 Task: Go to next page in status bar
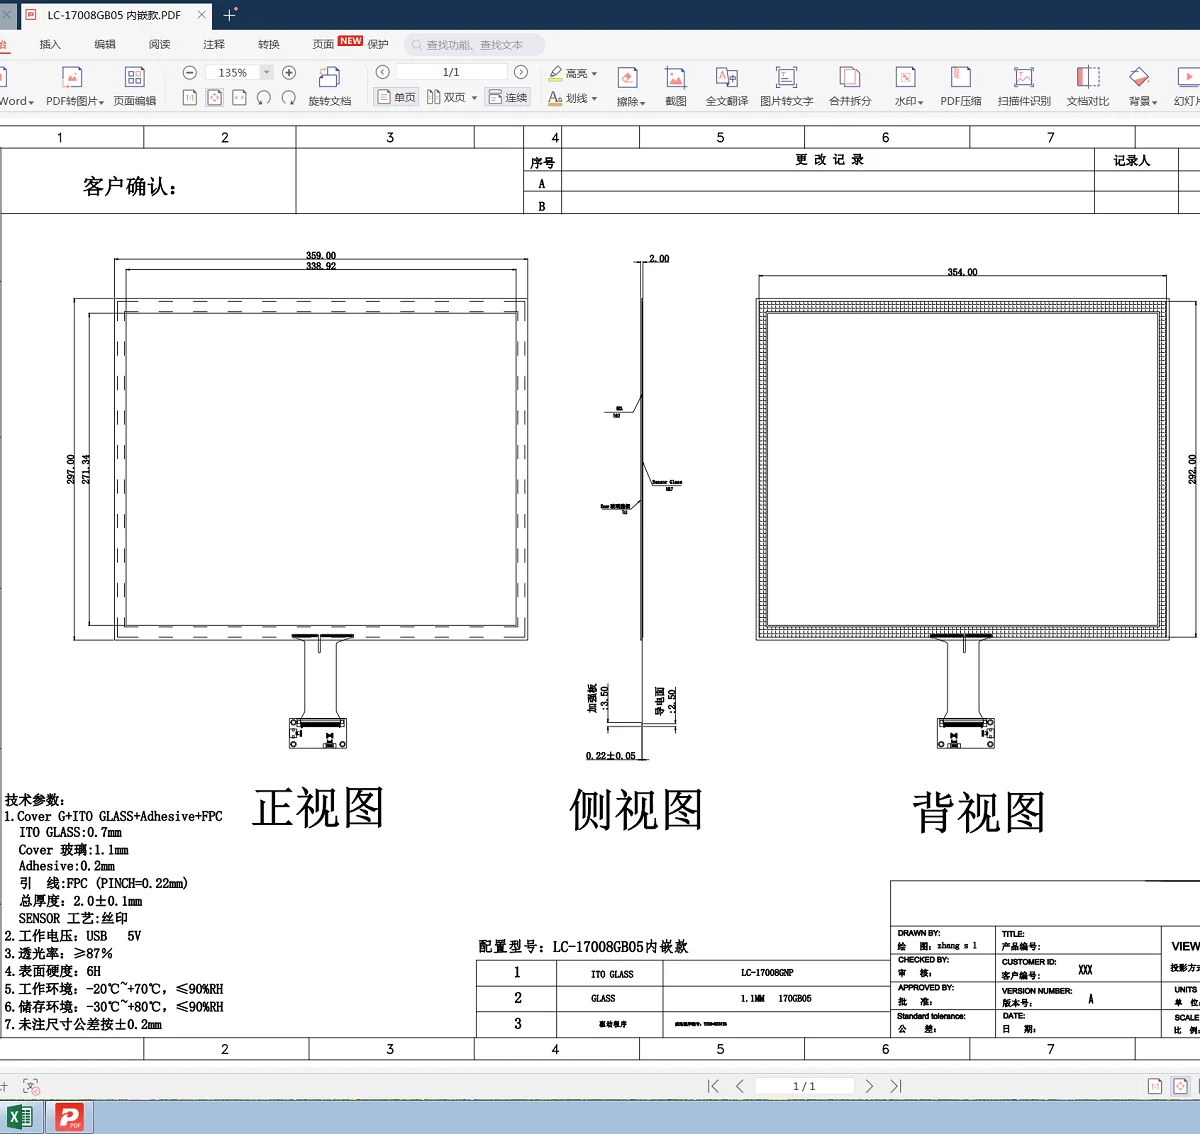[x=869, y=1086]
